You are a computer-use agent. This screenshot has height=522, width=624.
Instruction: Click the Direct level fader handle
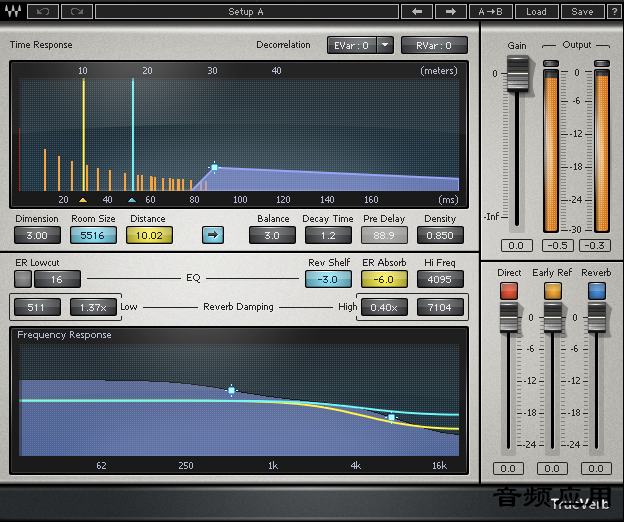pyautogui.click(x=509, y=317)
